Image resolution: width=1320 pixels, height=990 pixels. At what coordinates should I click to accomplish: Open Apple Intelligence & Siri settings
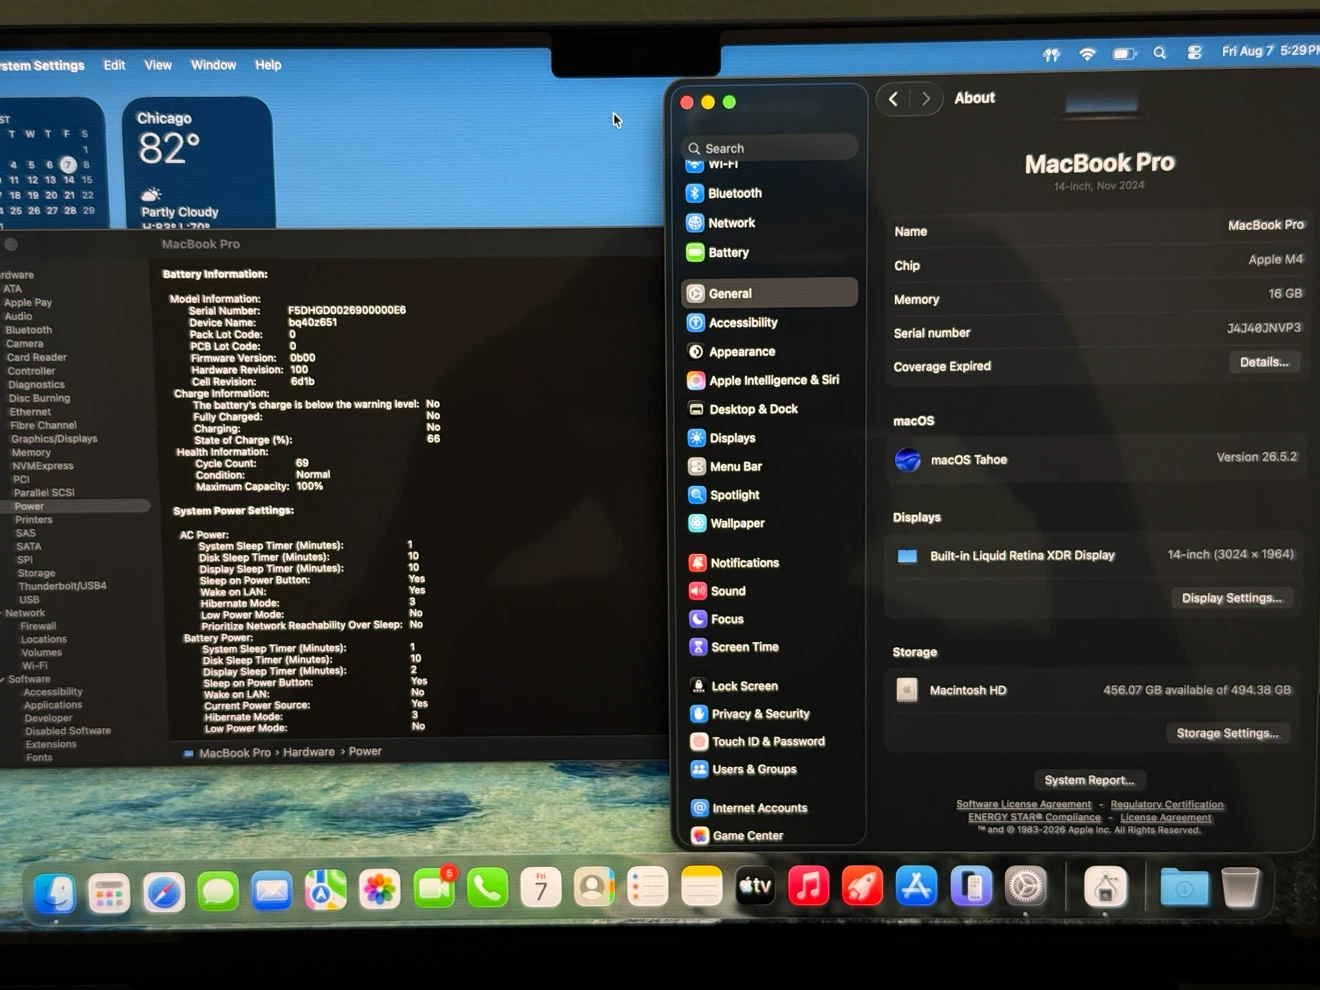[770, 380]
